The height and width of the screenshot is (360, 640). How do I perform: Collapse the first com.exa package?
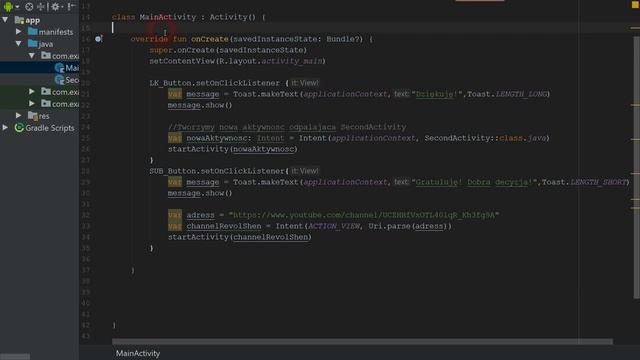click(31, 56)
